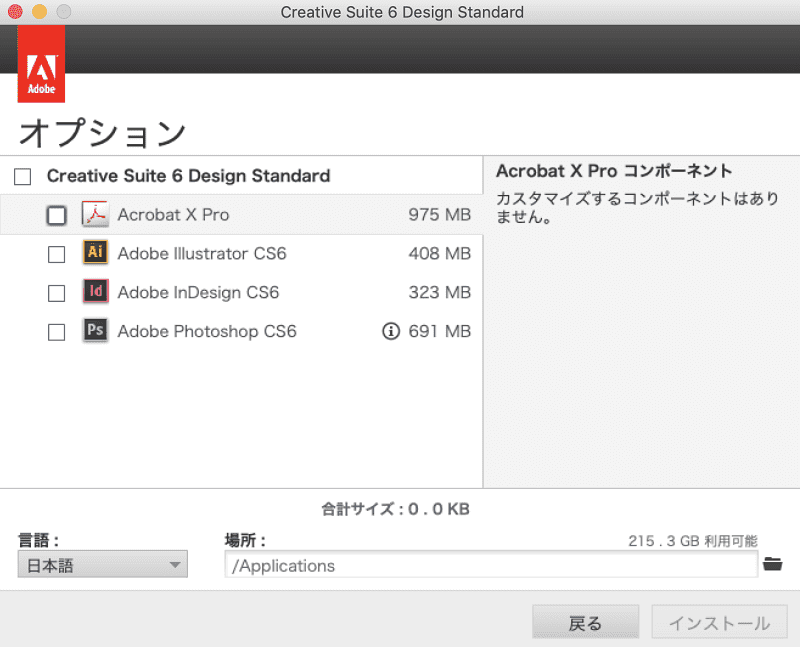Toggle the Adobe Photoshop CS6 checkbox
Viewport: 800px width, 647px height.
pyautogui.click(x=57, y=332)
